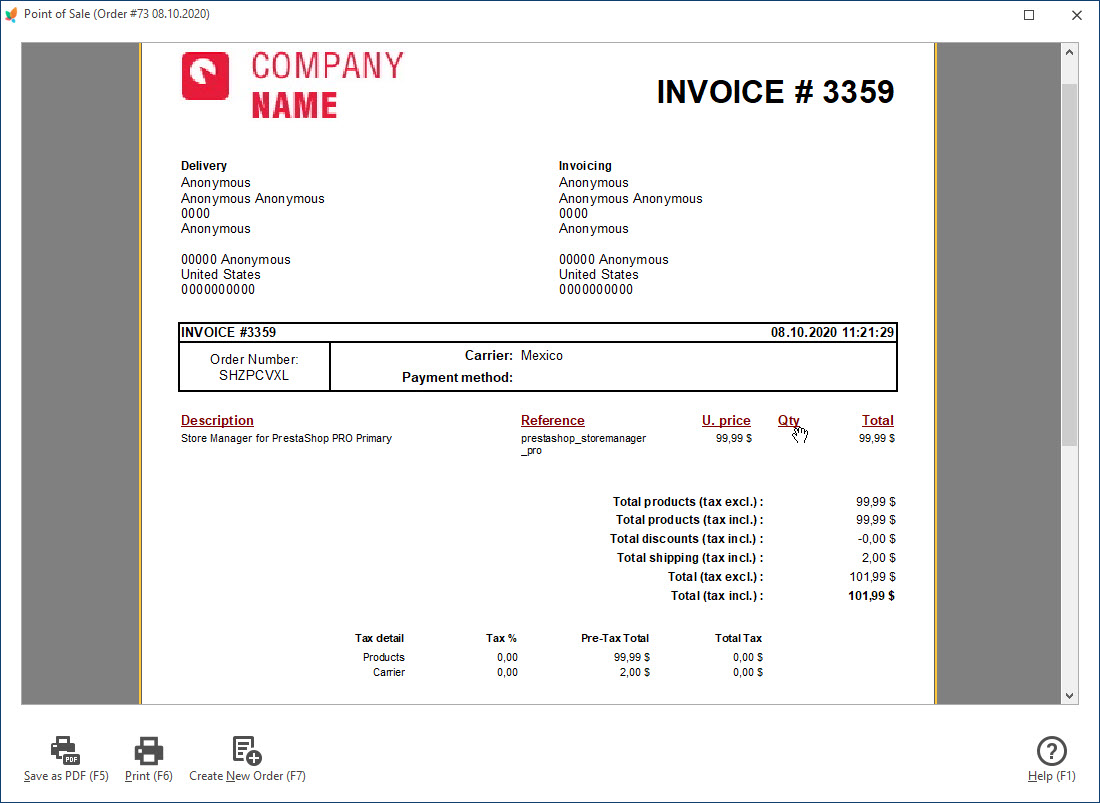Click Total (tax excl.) label
The image size is (1100, 803).
[716, 576]
